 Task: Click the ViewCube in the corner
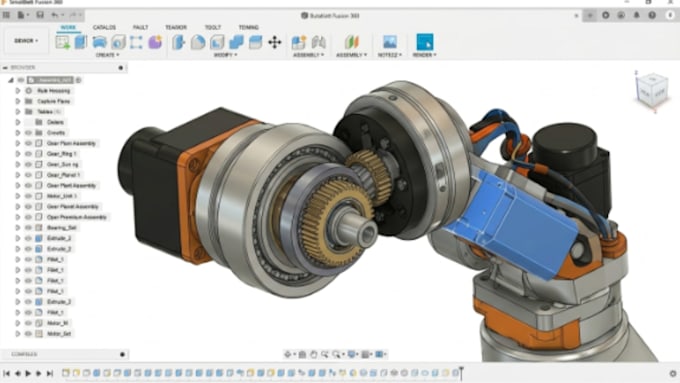[x=651, y=90]
